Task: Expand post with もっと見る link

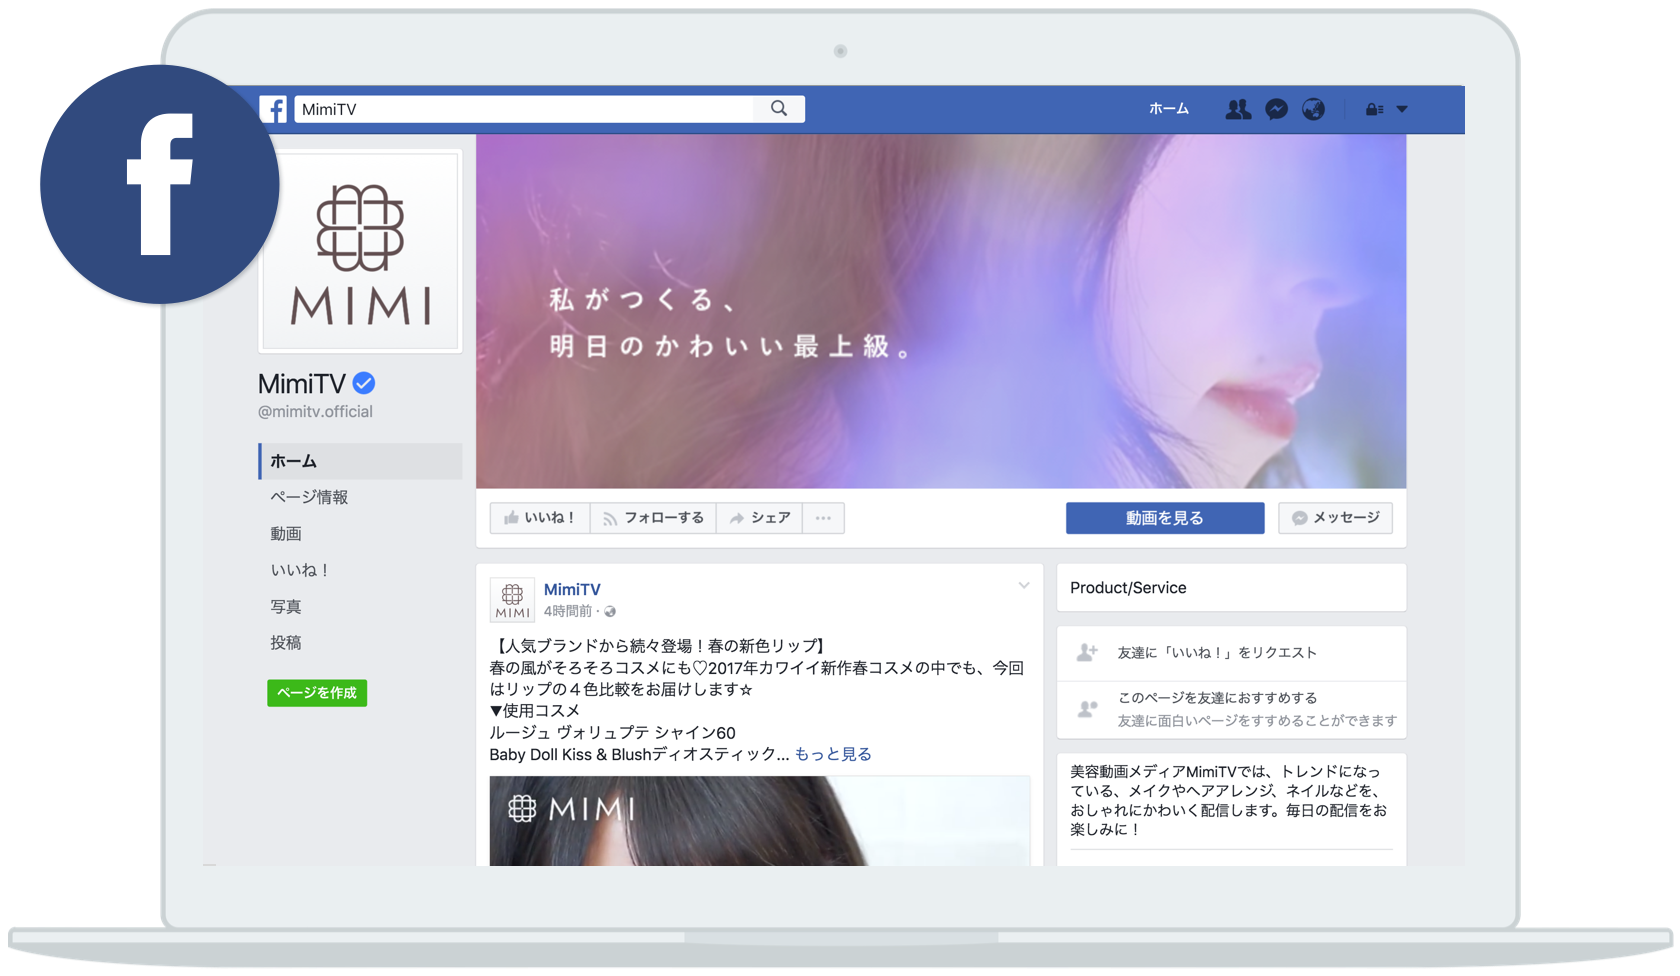Action: (833, 754)
